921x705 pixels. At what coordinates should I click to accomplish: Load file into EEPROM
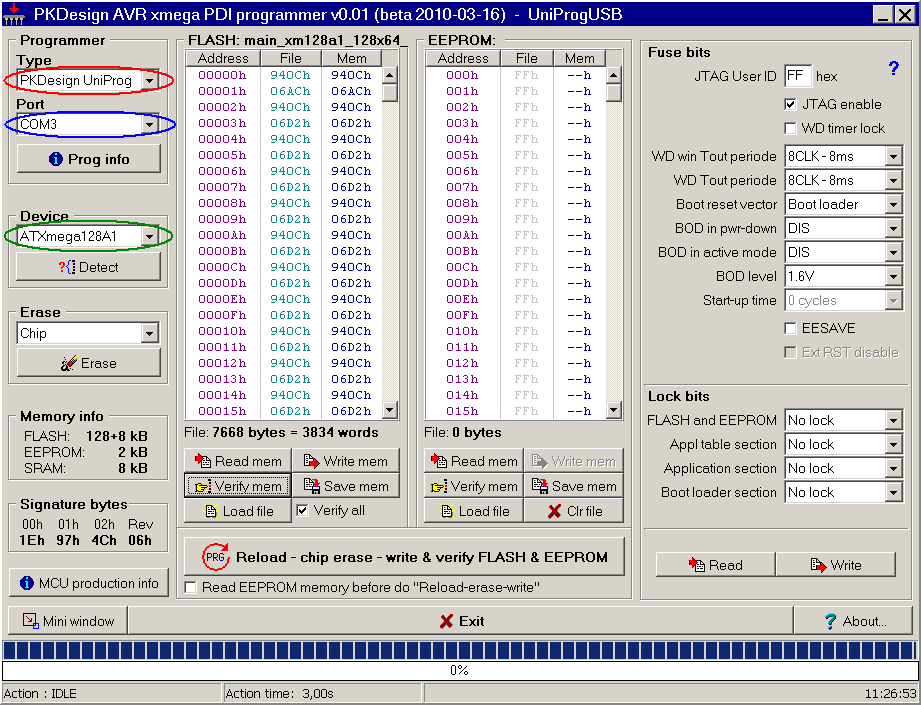473,511
